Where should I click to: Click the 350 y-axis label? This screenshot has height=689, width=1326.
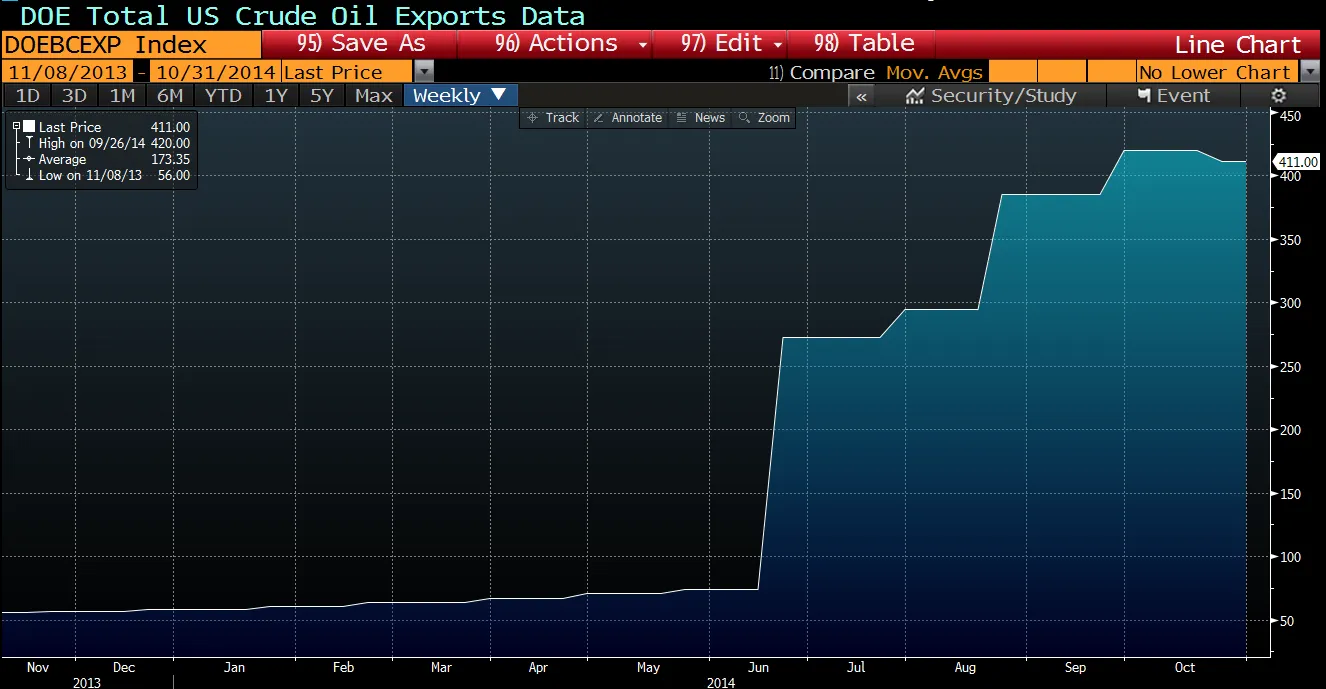click(x=1290, y=240)
